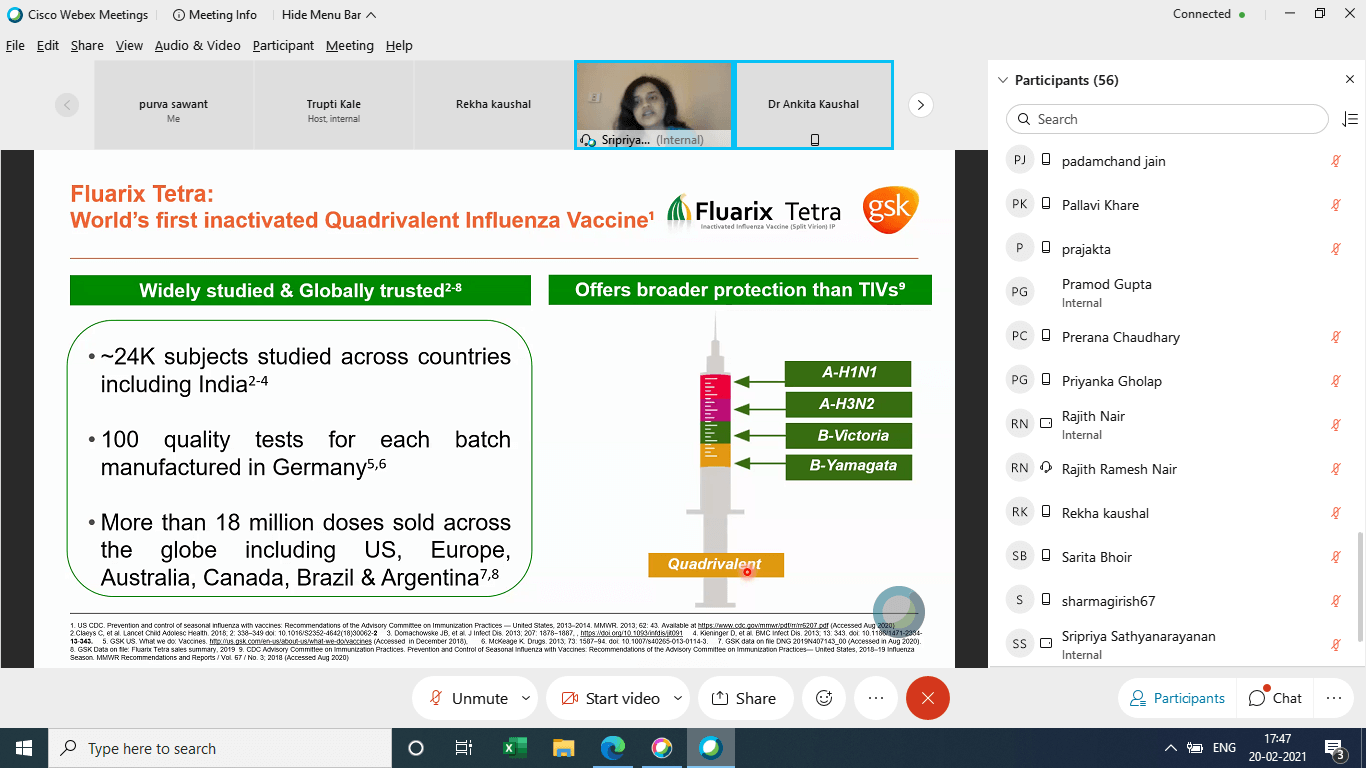
Task: Open the notification center icon
Action: coord(1335,748)
